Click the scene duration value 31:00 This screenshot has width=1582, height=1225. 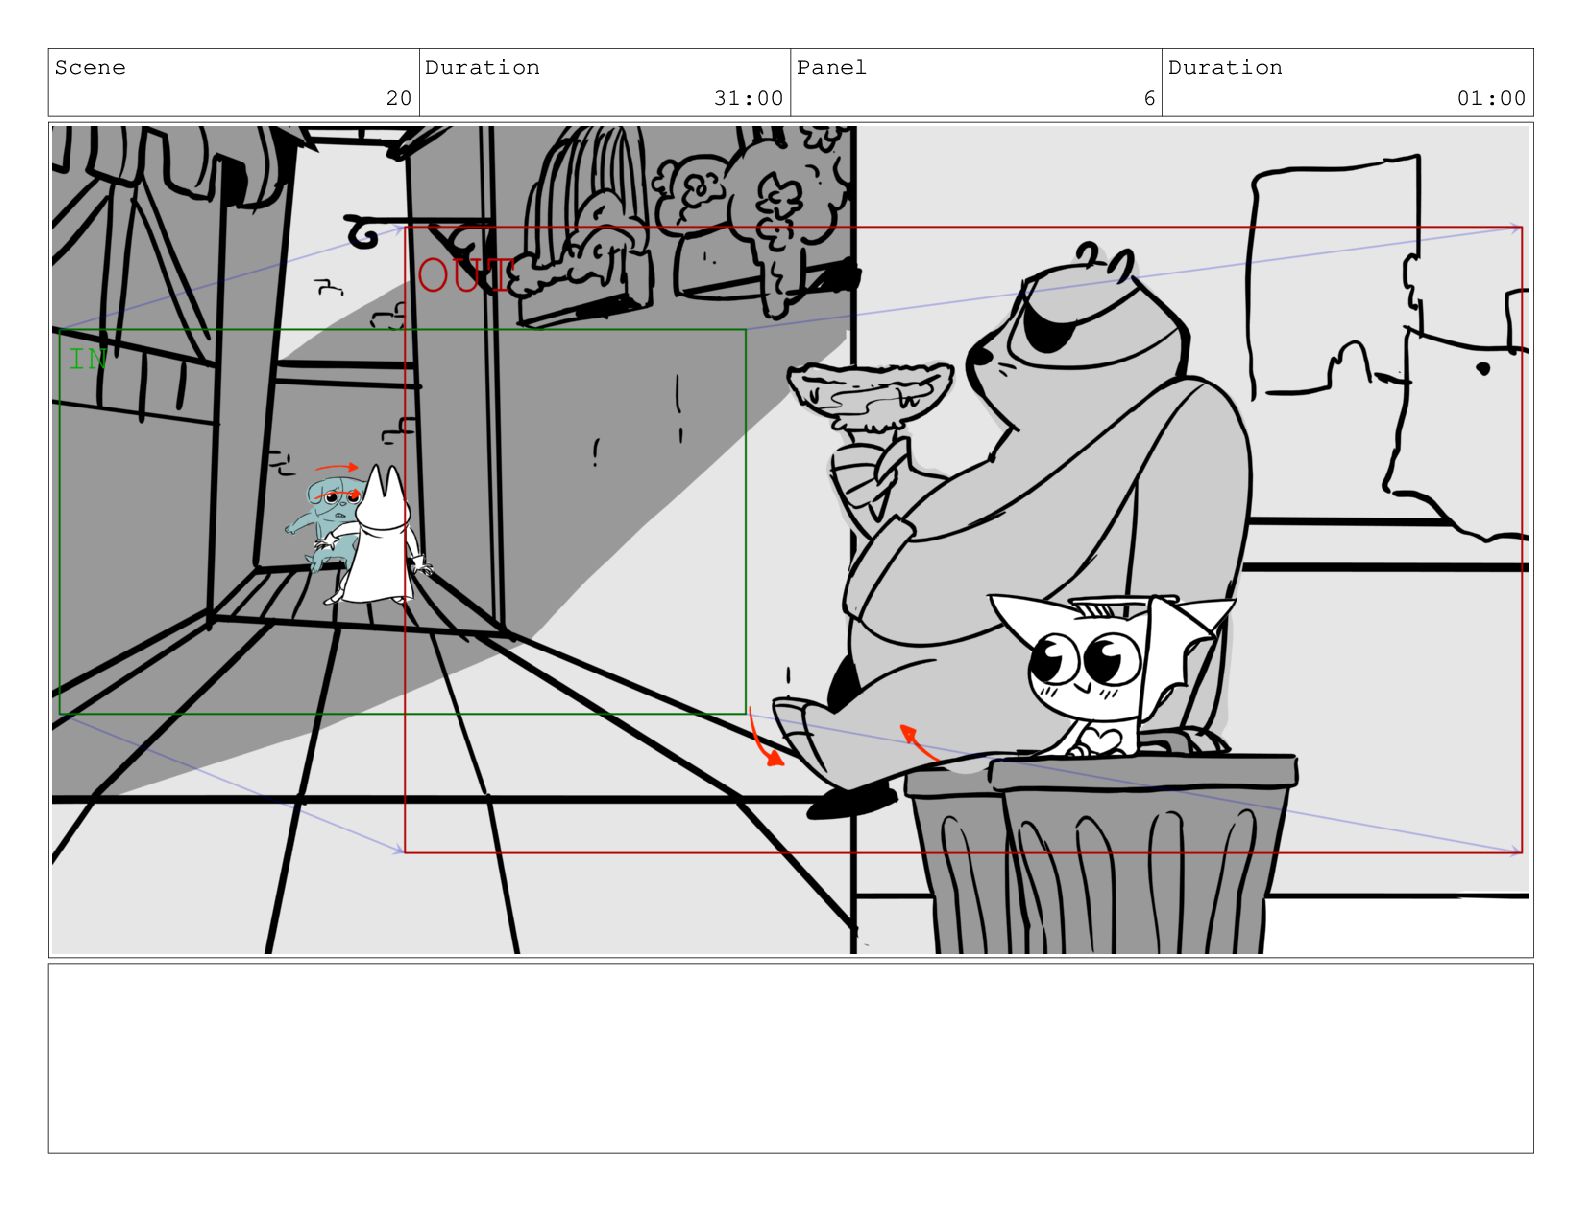pyautogui.click(x=748, y=98)
